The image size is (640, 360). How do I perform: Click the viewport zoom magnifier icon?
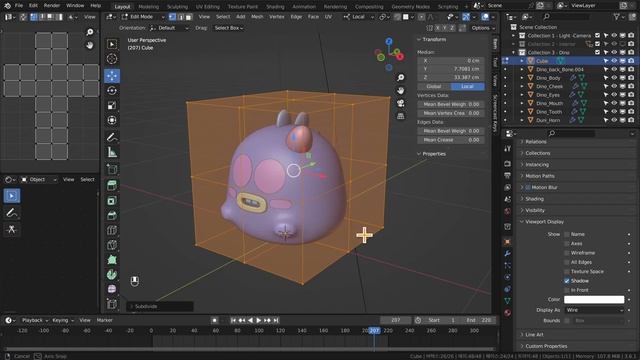tap(400, 78)
